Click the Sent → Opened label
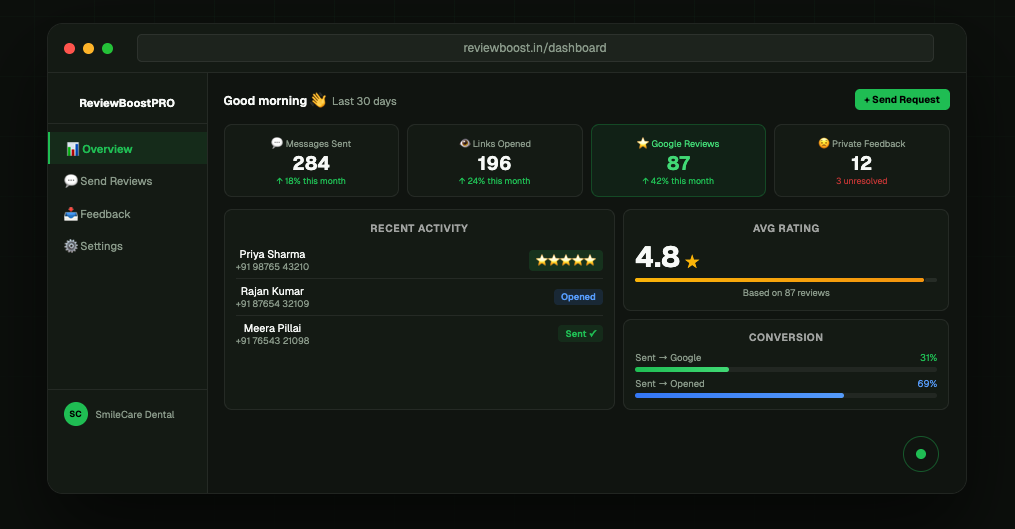 click(x=669, y=383)
